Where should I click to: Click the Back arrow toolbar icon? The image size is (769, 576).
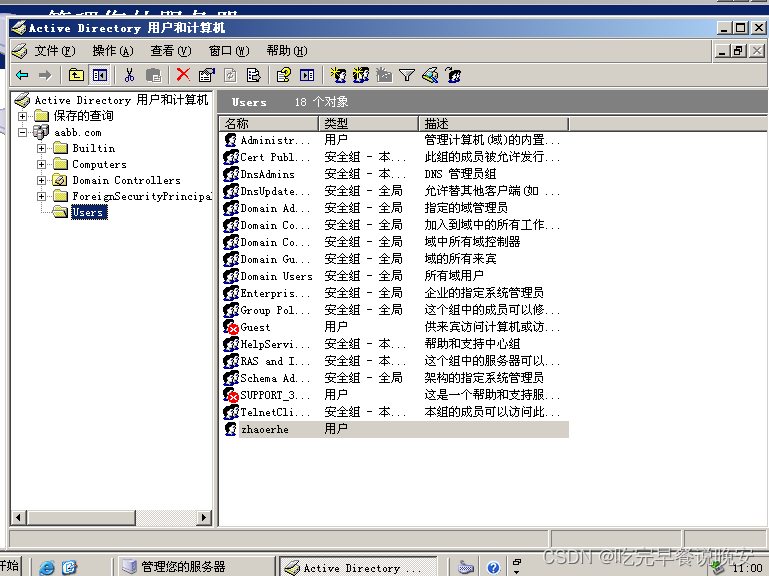click(x=22, y=75)
